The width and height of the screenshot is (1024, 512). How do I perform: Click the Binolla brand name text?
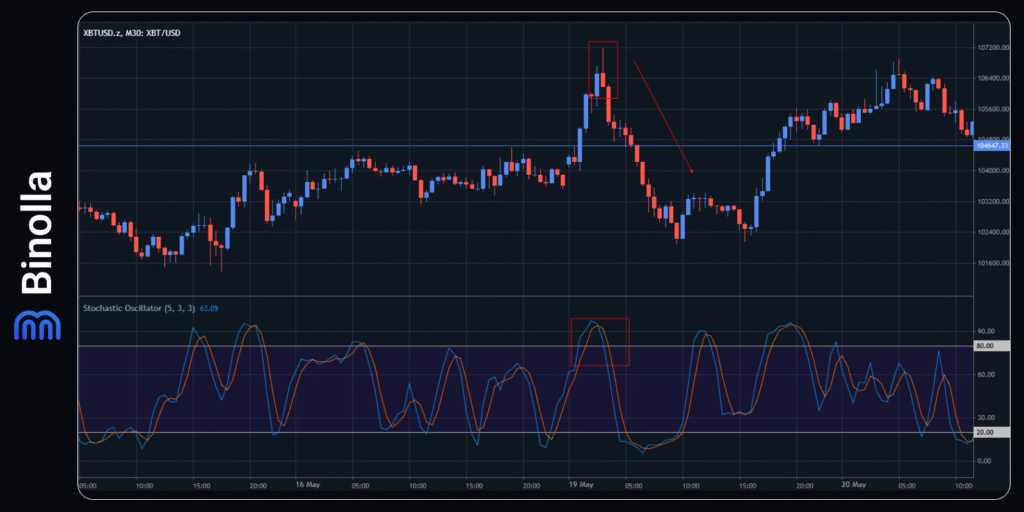tap(37, 232)
